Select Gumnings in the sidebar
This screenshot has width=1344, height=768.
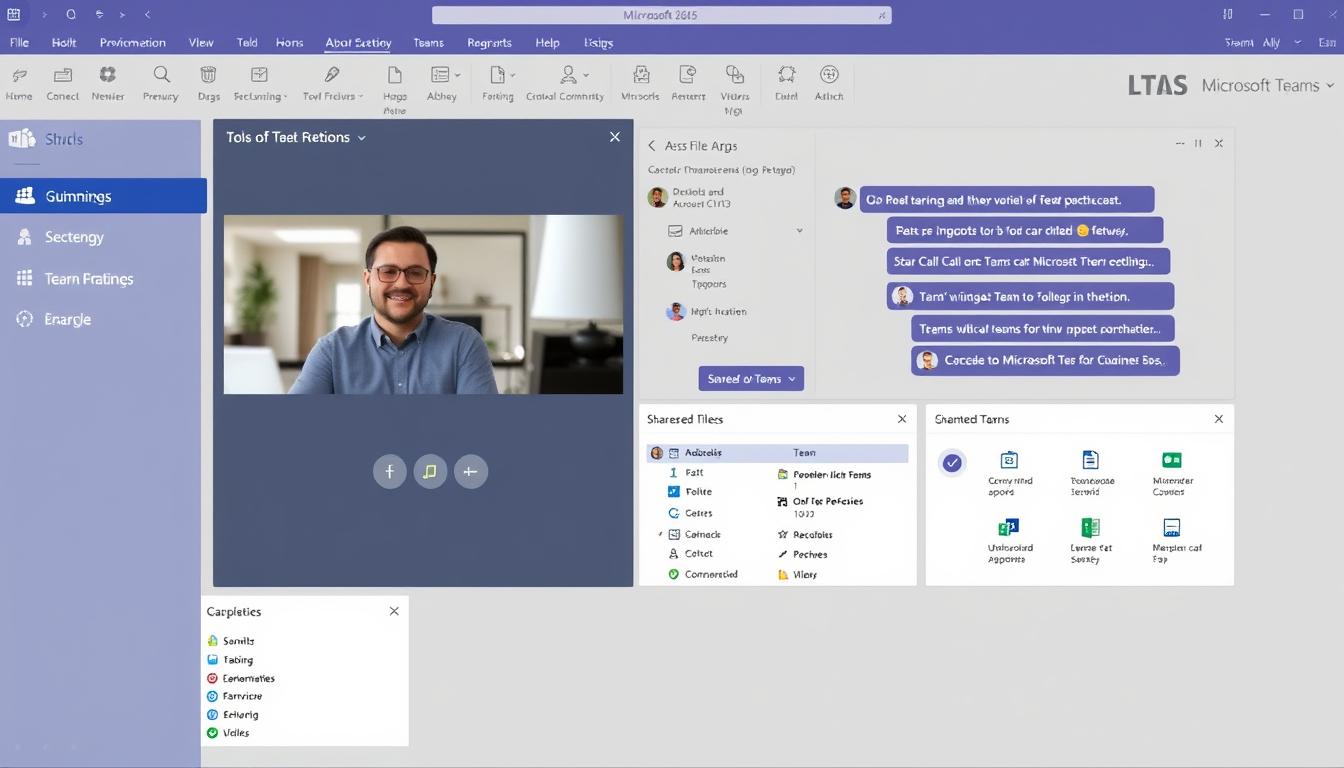[x=103, y=196]
